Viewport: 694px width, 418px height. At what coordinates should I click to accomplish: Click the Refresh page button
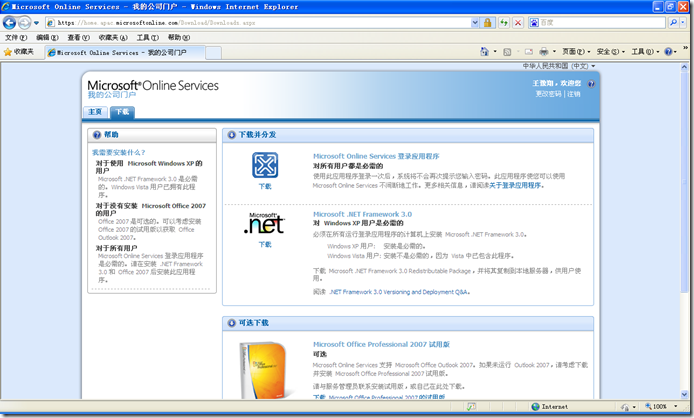pos(504,22)
